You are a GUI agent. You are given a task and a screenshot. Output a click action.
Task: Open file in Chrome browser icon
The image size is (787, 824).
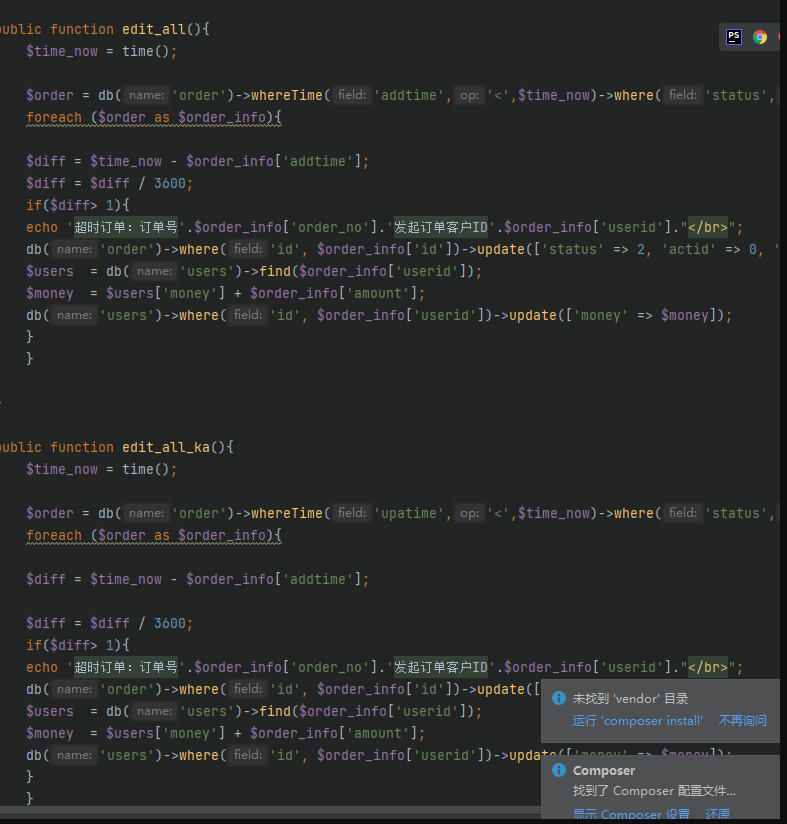pyautogui.click(x=760, y=37)
